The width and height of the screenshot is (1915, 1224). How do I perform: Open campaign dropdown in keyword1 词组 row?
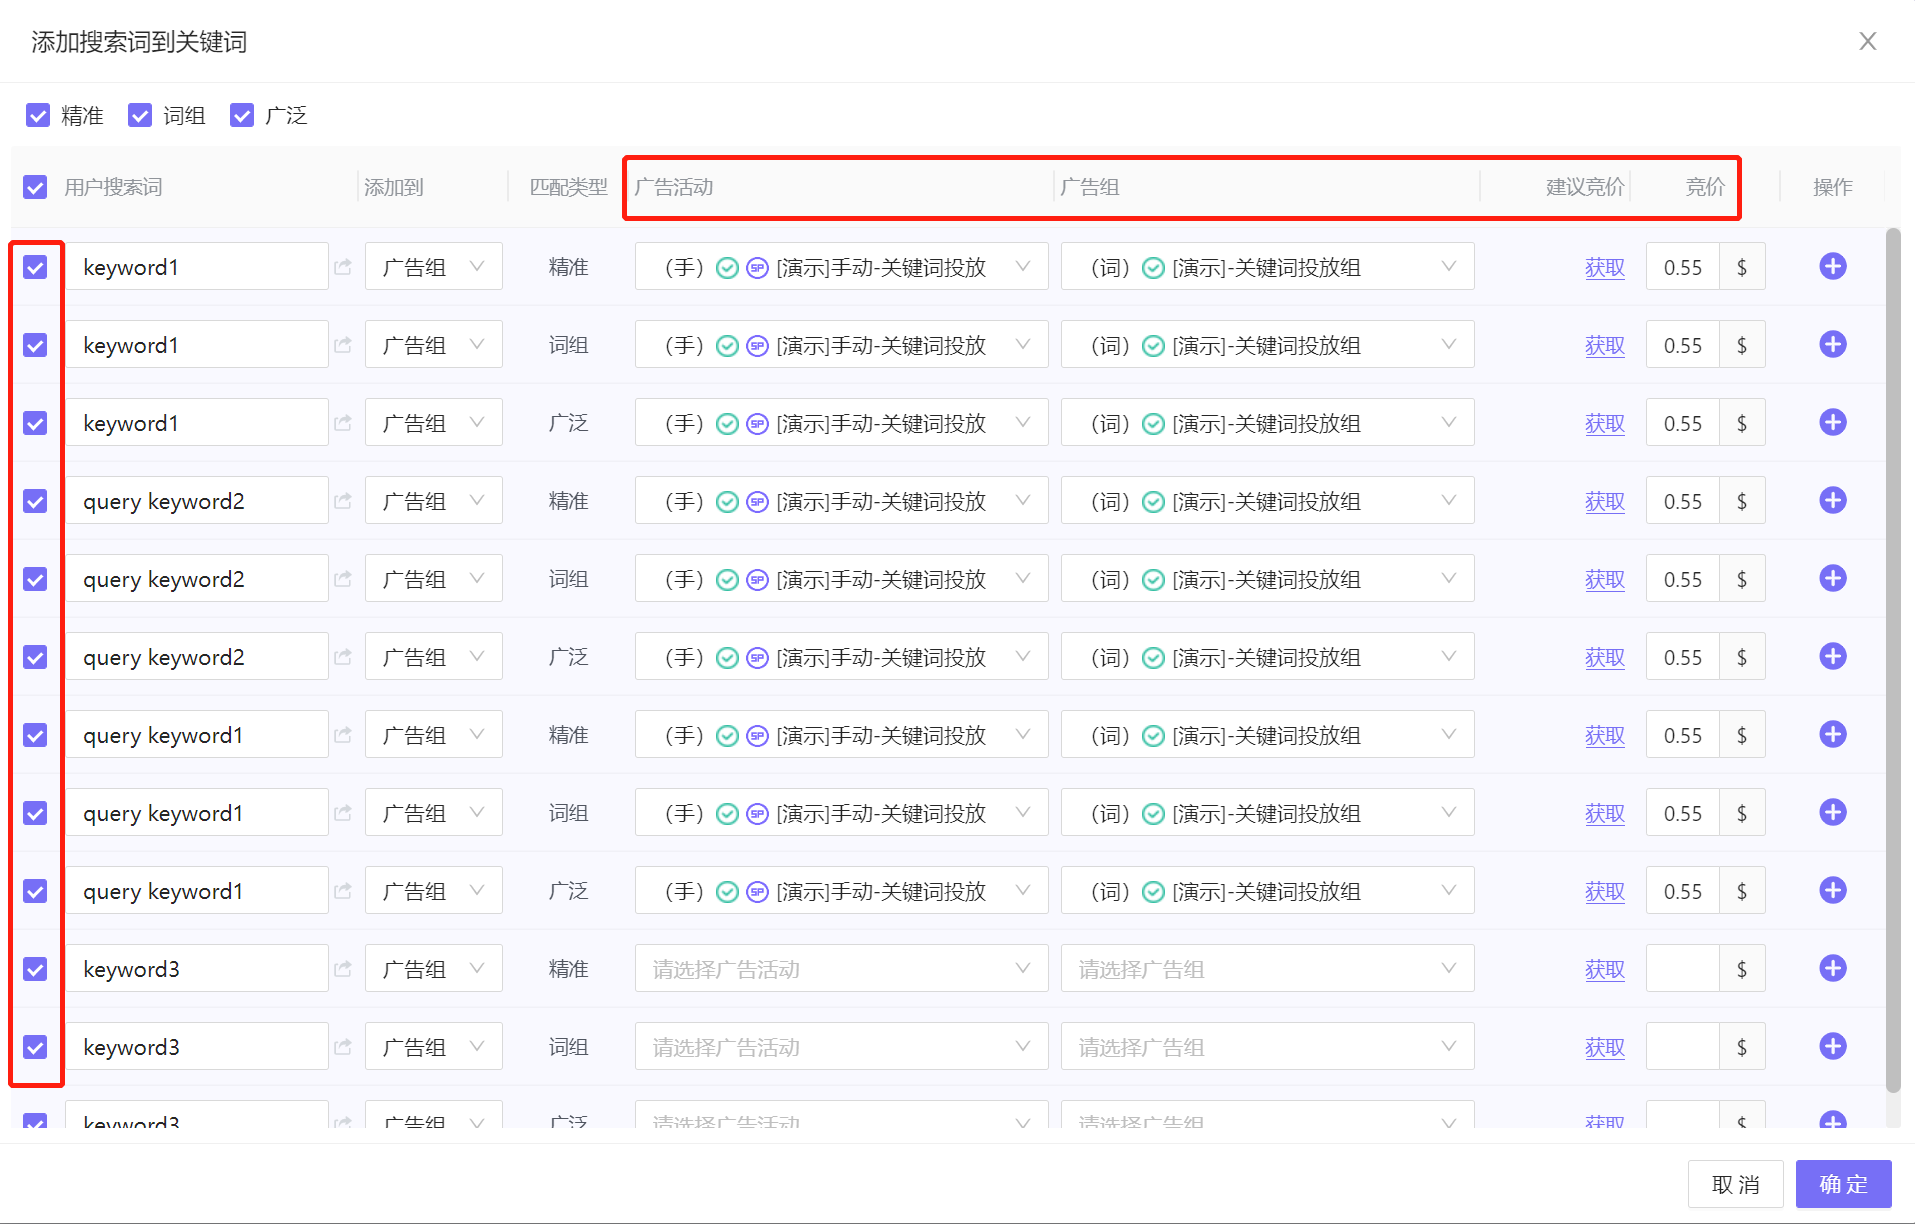pos(841,345)
